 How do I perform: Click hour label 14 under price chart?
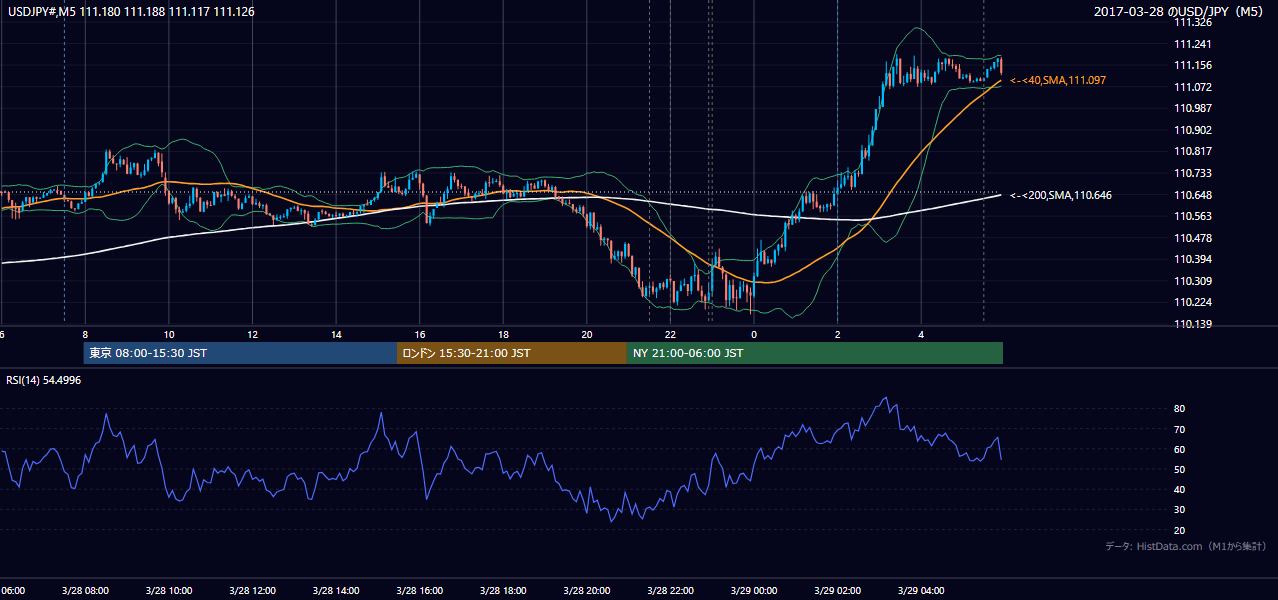pos(336,334)
